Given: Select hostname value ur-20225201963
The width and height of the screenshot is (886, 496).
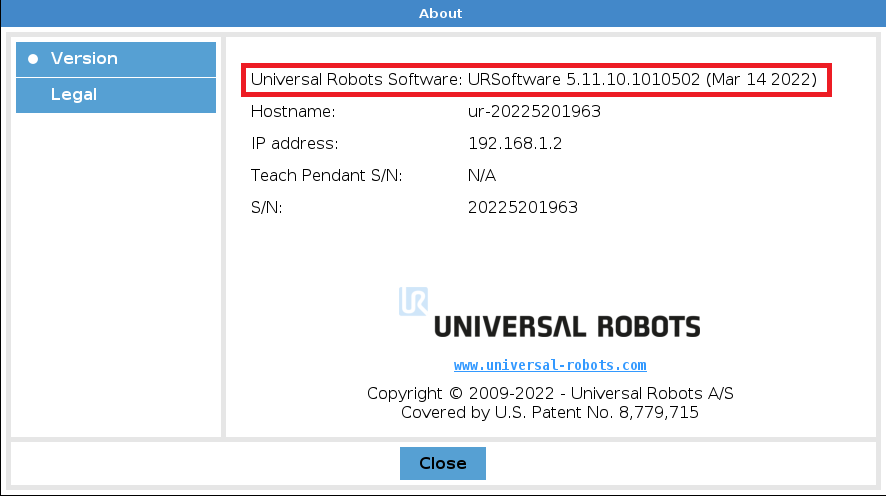Looking at the screenshot, I should (534, 111).
